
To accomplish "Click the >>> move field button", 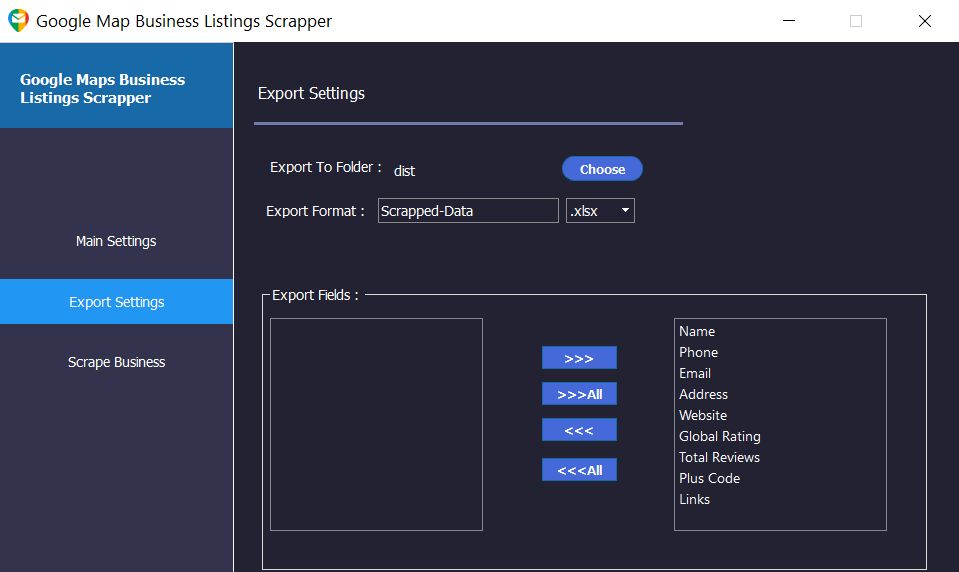I will tap(579, 358).
